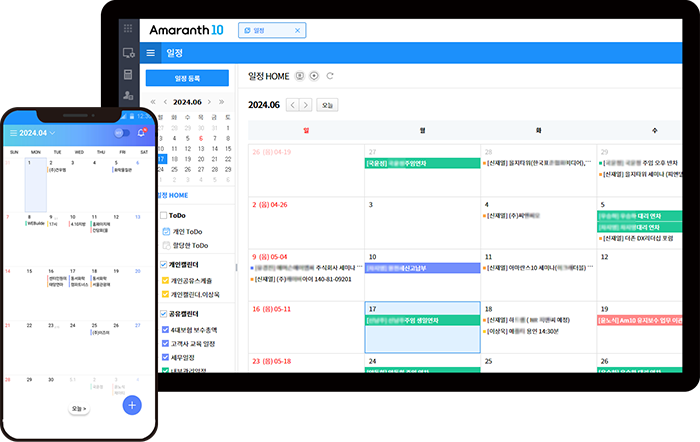700x442 pixels.
Task: Go to previous month in main calendar
Action: click(x=292, y=105)
